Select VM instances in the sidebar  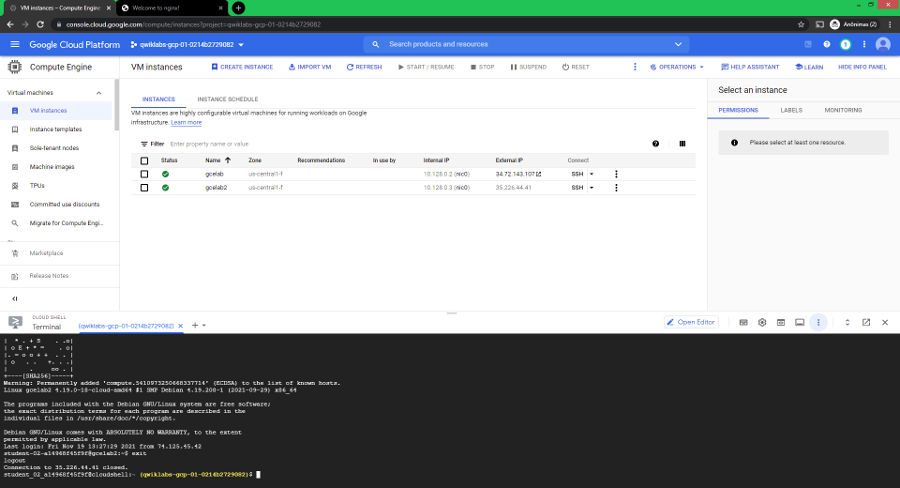point(56,111)
